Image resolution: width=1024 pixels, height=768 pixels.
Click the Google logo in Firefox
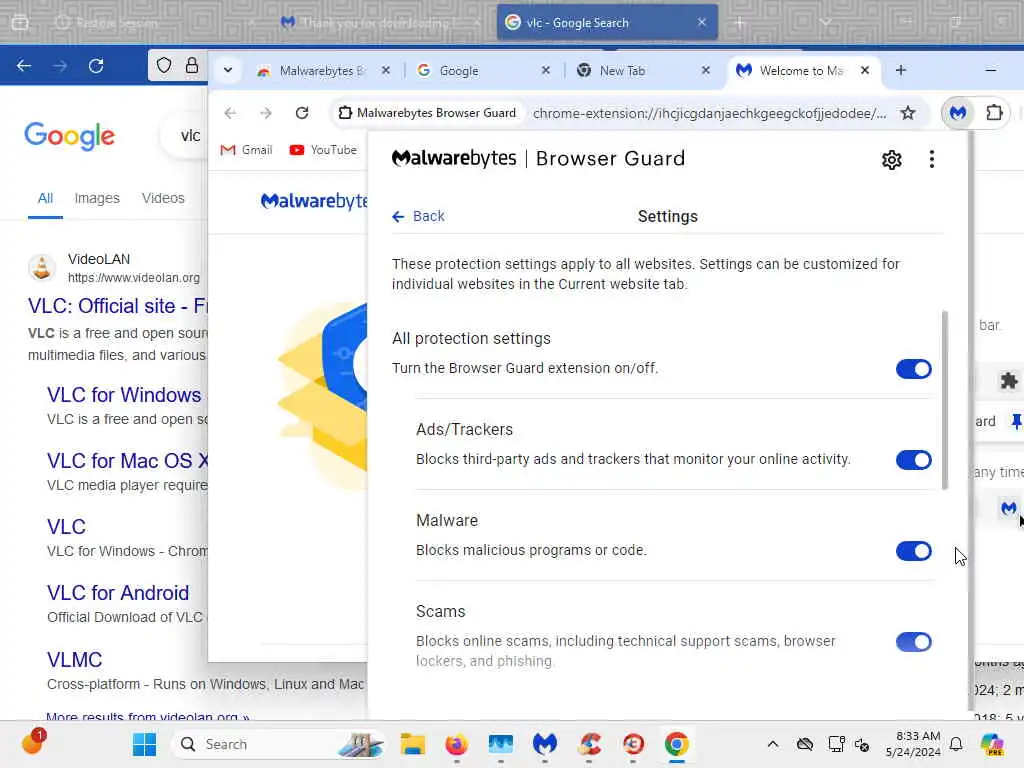coord(69,136)
